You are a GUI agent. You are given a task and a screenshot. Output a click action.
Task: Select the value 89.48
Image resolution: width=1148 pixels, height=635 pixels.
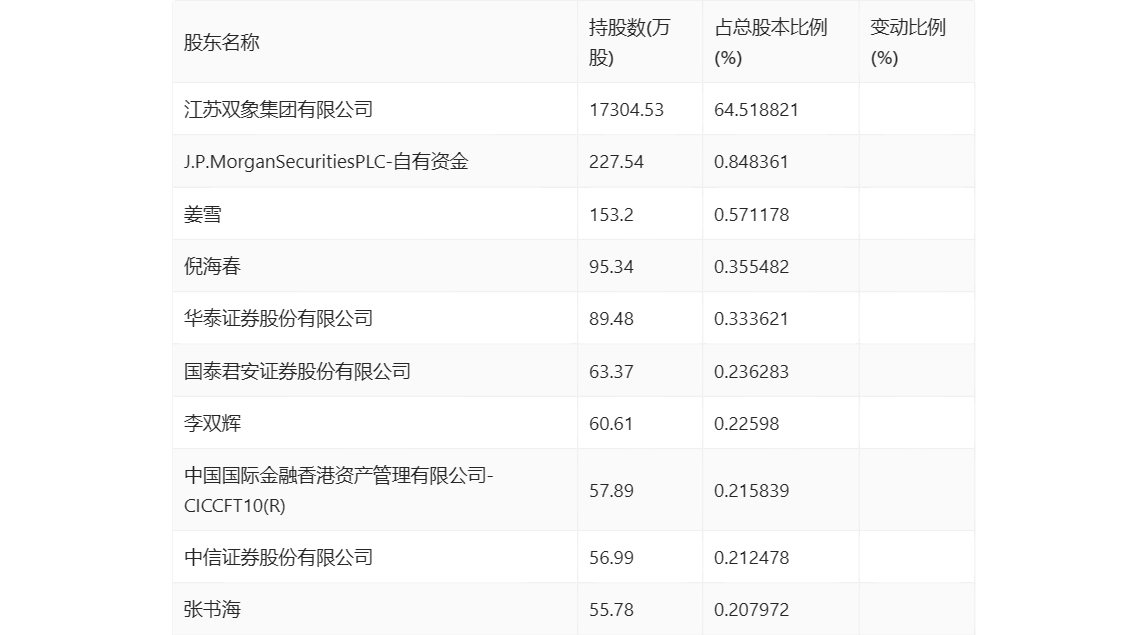click(611, 319)
